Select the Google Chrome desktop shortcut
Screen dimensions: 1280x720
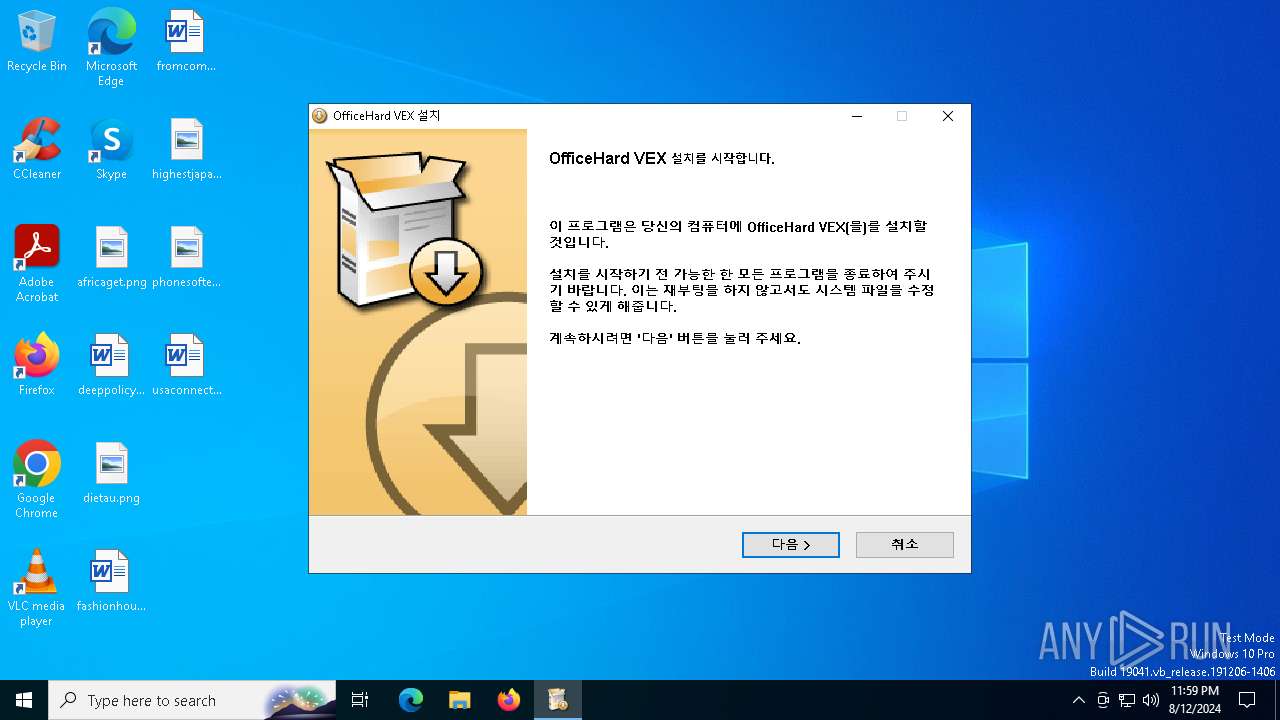pos(37,480)
